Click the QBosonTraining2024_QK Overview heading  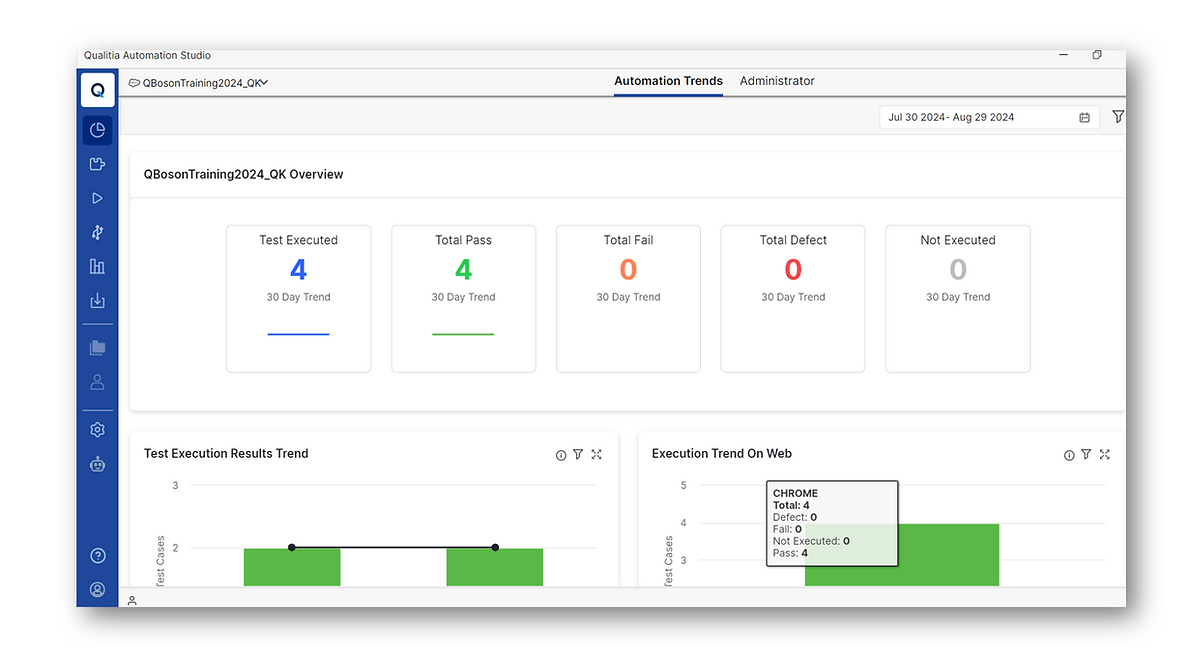[x=243, y=175]
